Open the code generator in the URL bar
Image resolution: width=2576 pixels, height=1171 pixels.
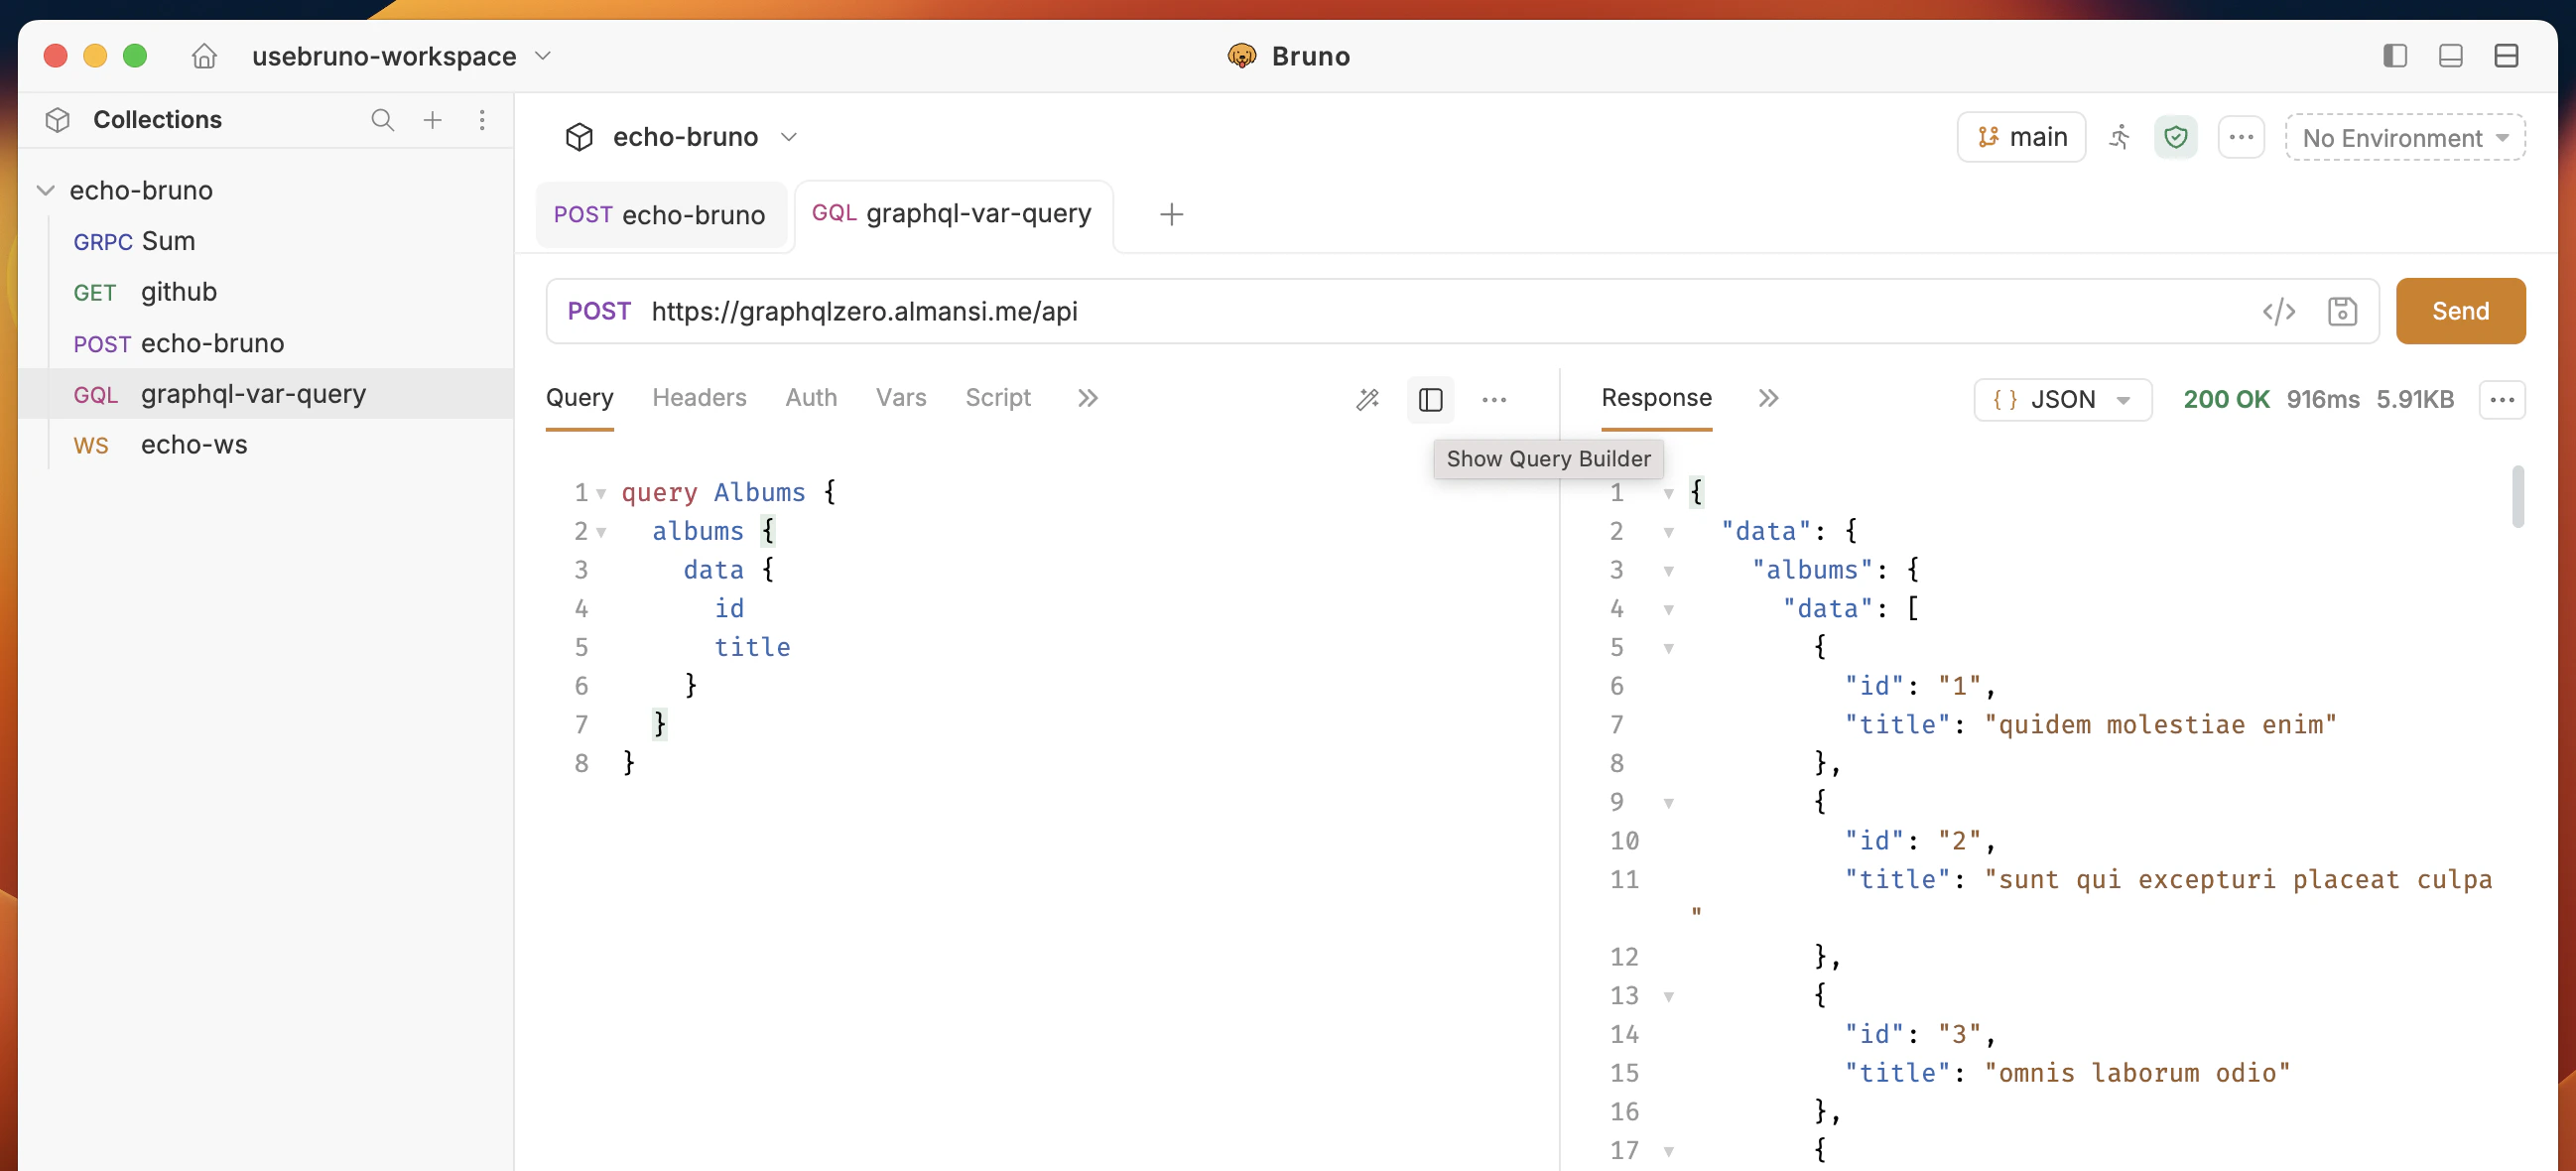point(2279,311)
